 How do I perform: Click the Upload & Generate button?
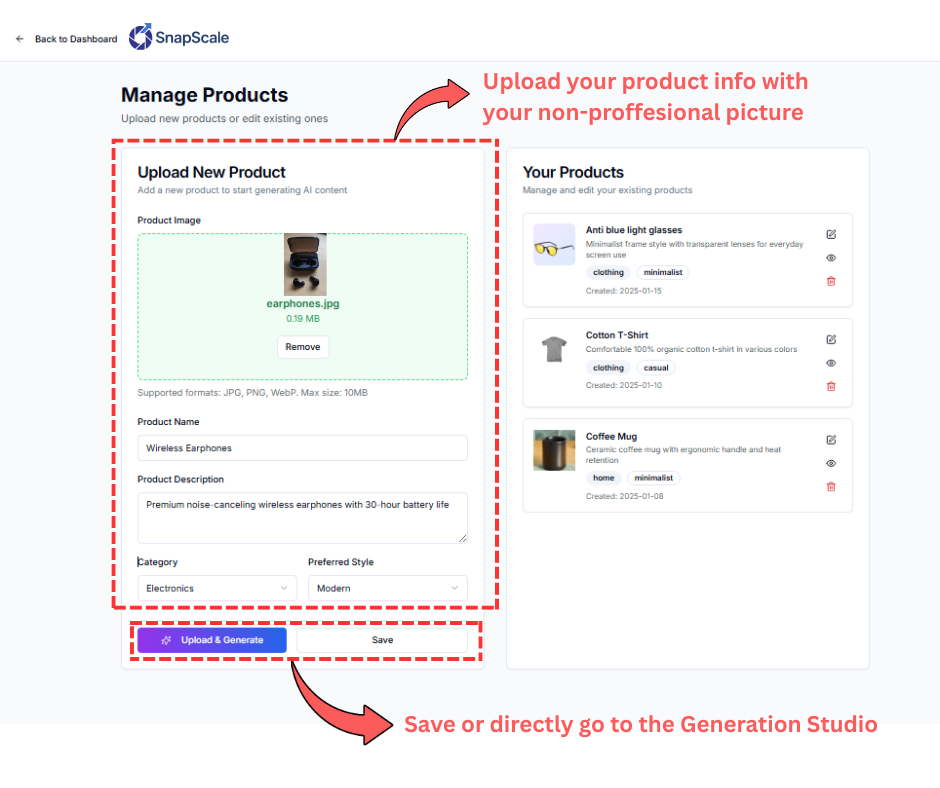tap(211, 639)
